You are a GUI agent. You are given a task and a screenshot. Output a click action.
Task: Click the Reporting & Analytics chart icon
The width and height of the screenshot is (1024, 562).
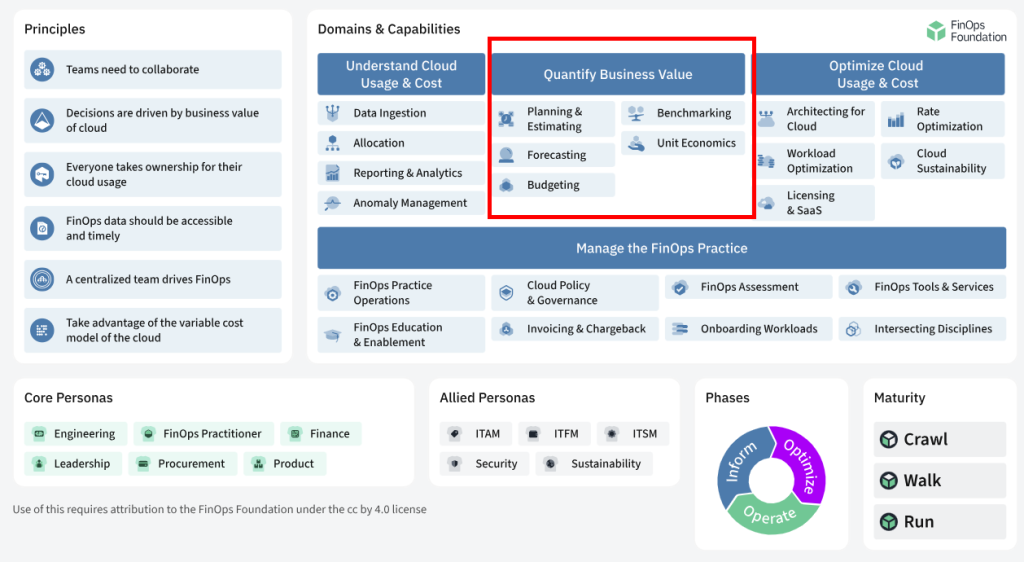point(332,173)
